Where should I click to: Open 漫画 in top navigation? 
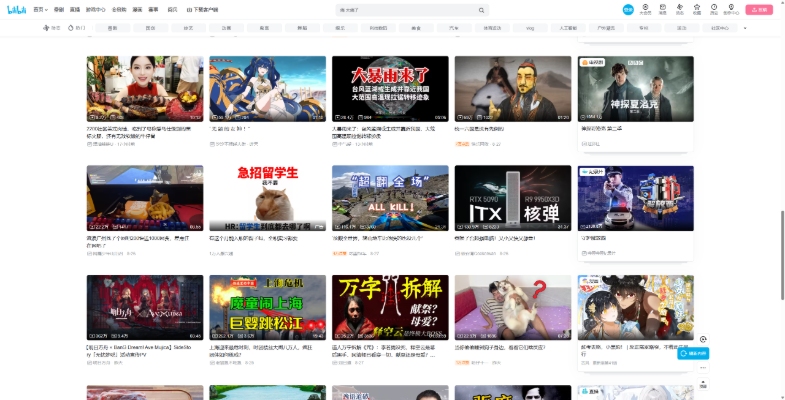[137, 10]
